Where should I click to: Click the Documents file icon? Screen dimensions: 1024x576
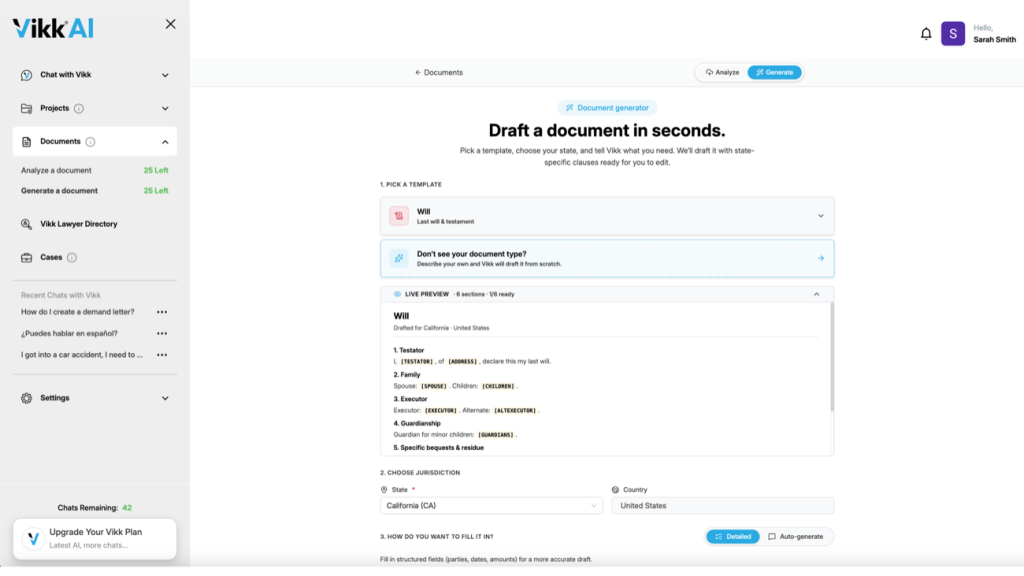pos(26,142)
